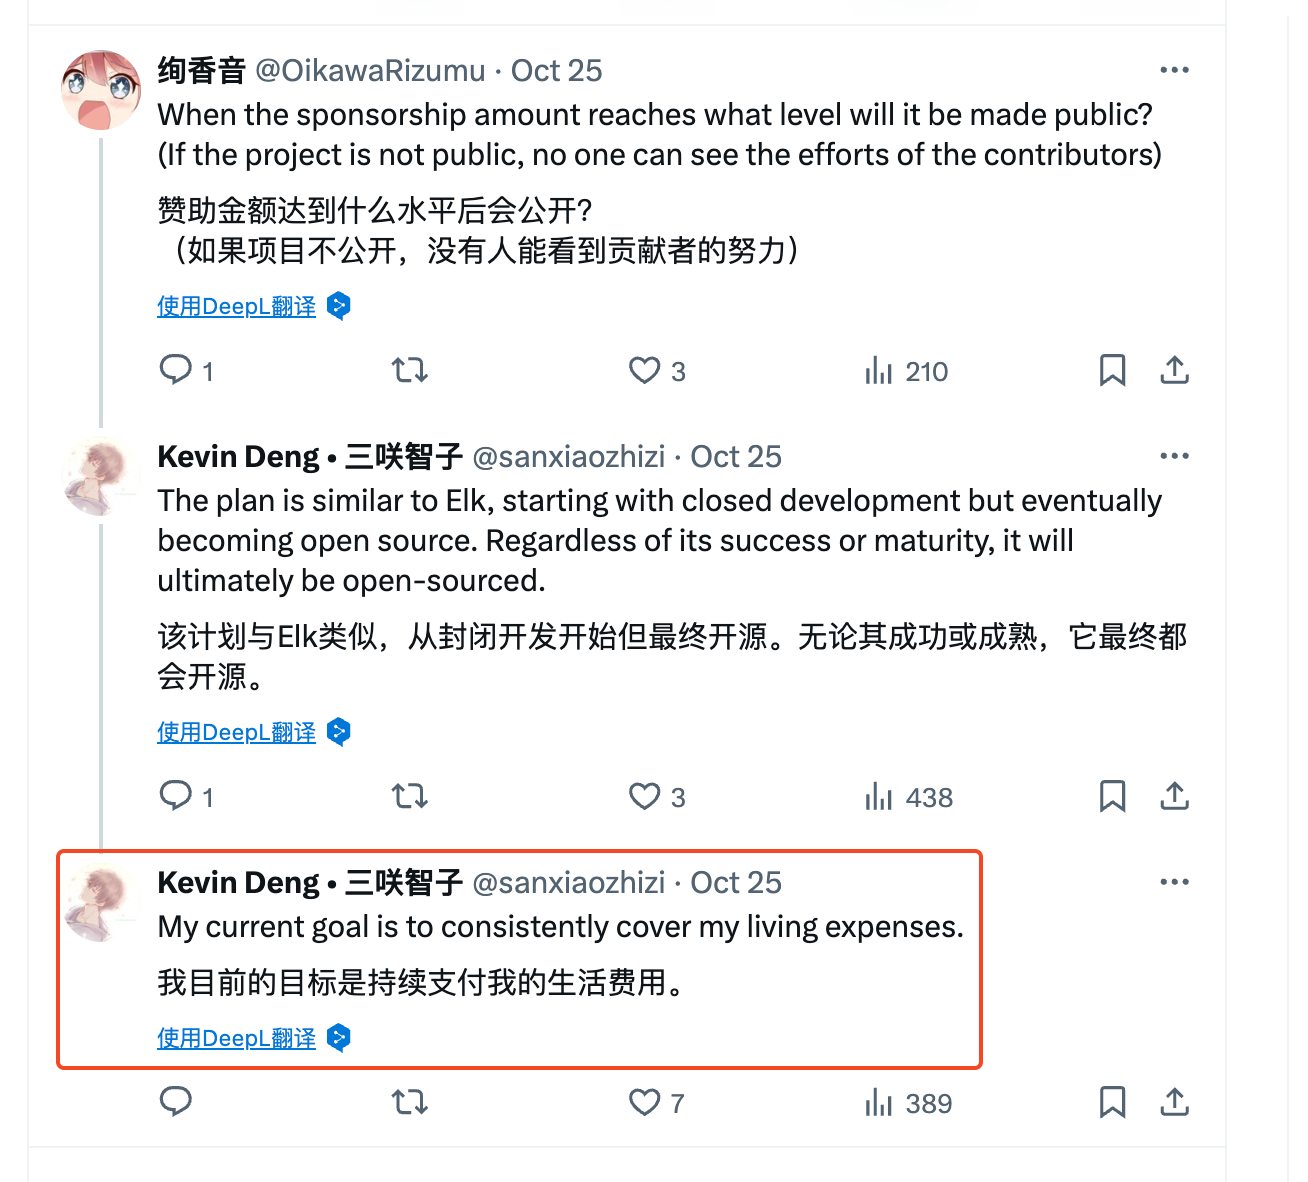
Task: Share OikawaRizumu's tweet
Action: (1174, 370)
